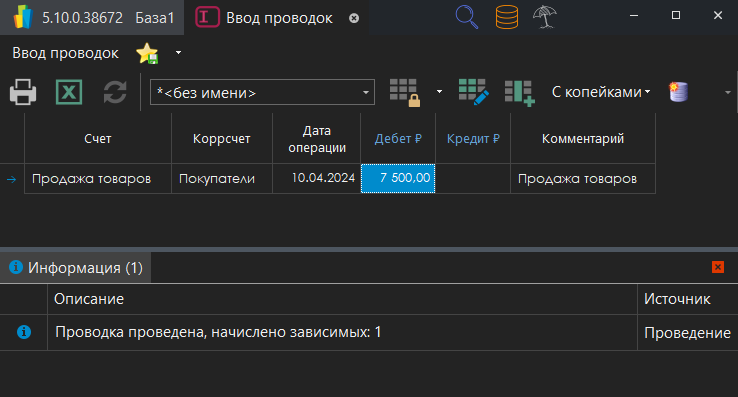Select the Продажа товаров comment cell
This screenshot has width=738, height=397.
pyautogui.click(x=583, y=178)
